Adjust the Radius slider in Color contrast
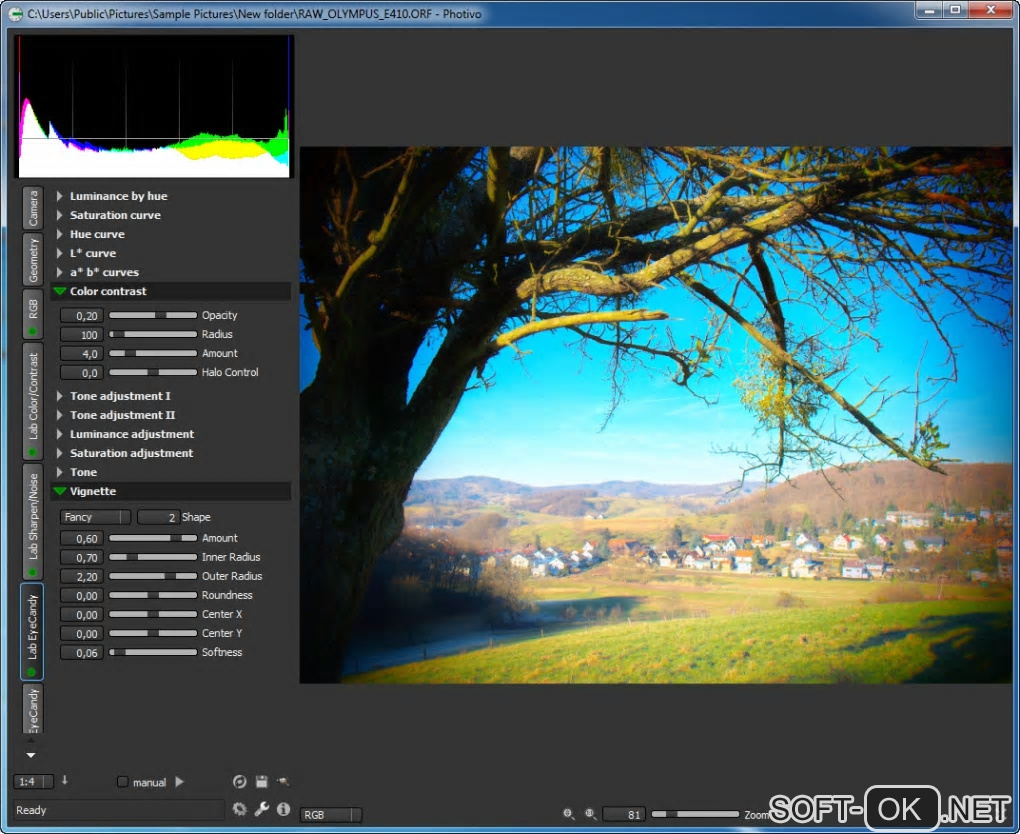The width and height of the screenshot is (1020, 834). [x=153, y=334]
